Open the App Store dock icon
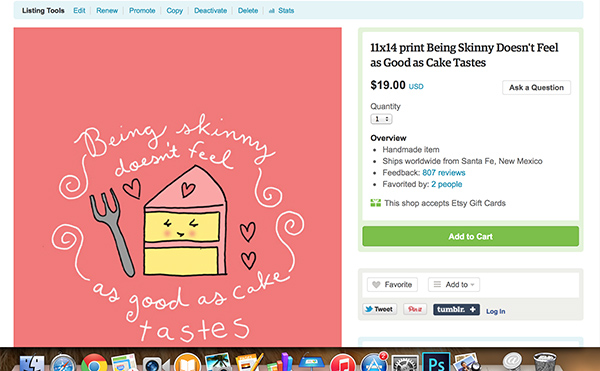 (x=374, y=362)
